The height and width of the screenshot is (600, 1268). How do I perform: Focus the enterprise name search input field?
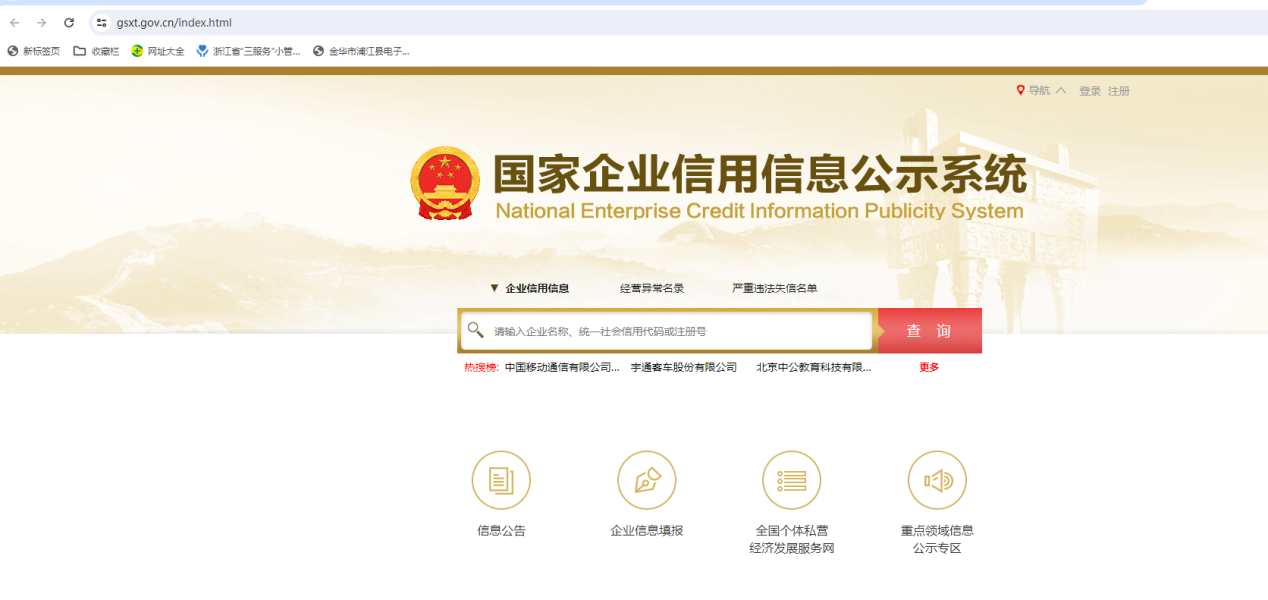666,331
